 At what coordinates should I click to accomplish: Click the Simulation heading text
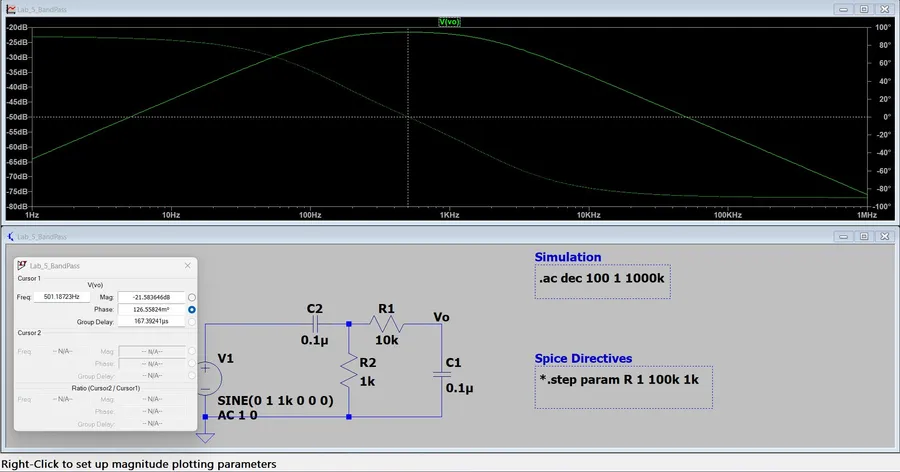pyautogui.click(x=568, y=257)
